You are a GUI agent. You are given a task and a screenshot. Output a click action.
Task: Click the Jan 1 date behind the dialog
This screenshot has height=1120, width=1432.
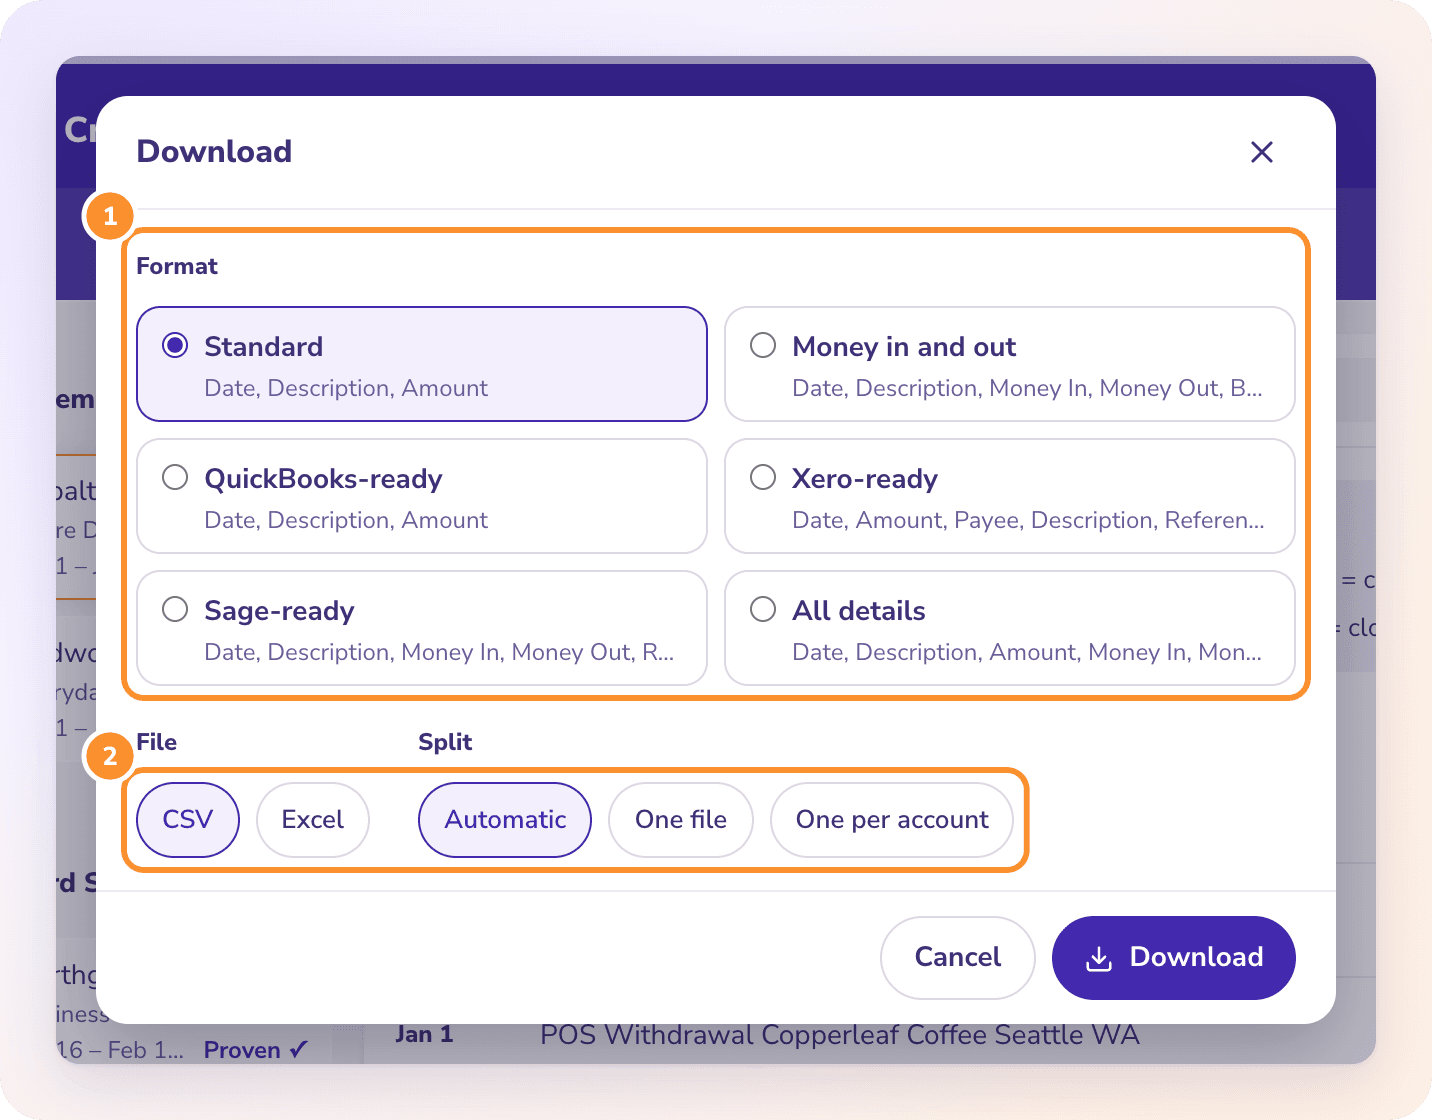[x=425, y=1035]
